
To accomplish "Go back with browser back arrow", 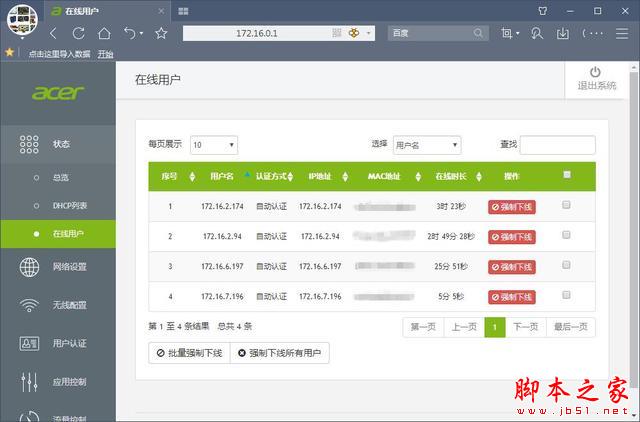I will point(53,33).
